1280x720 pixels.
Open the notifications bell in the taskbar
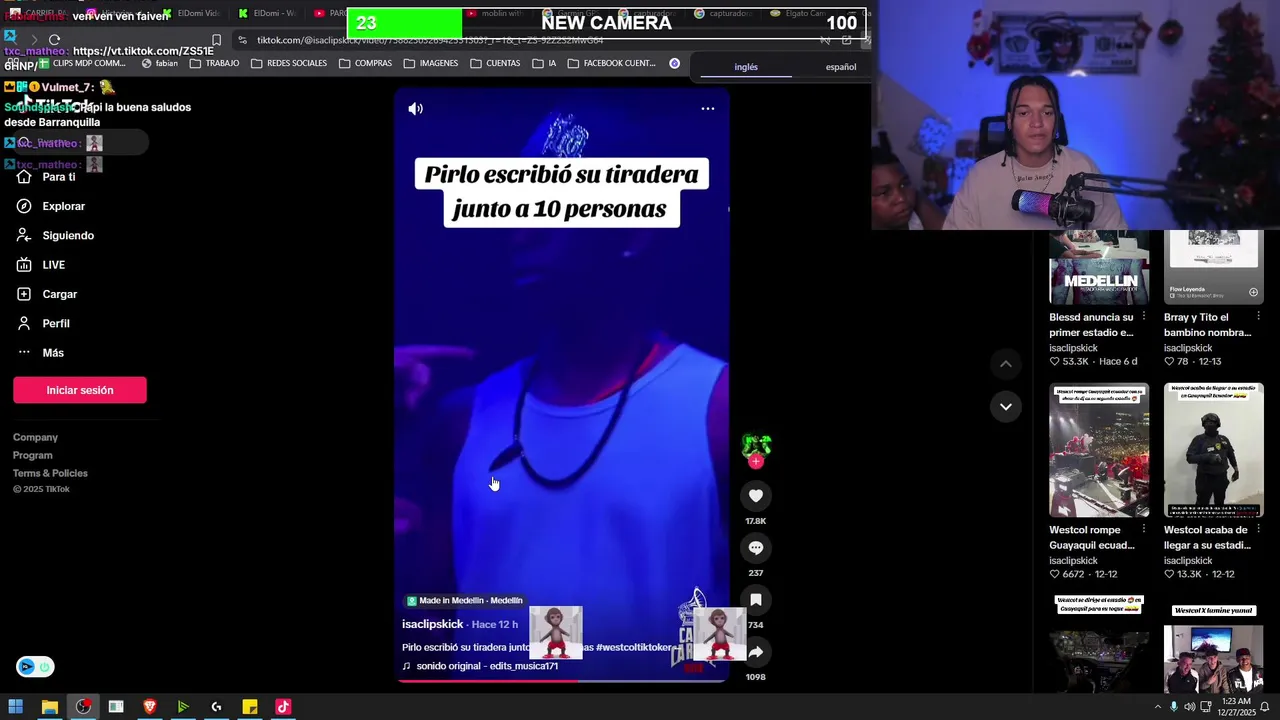click(1264, 707)
